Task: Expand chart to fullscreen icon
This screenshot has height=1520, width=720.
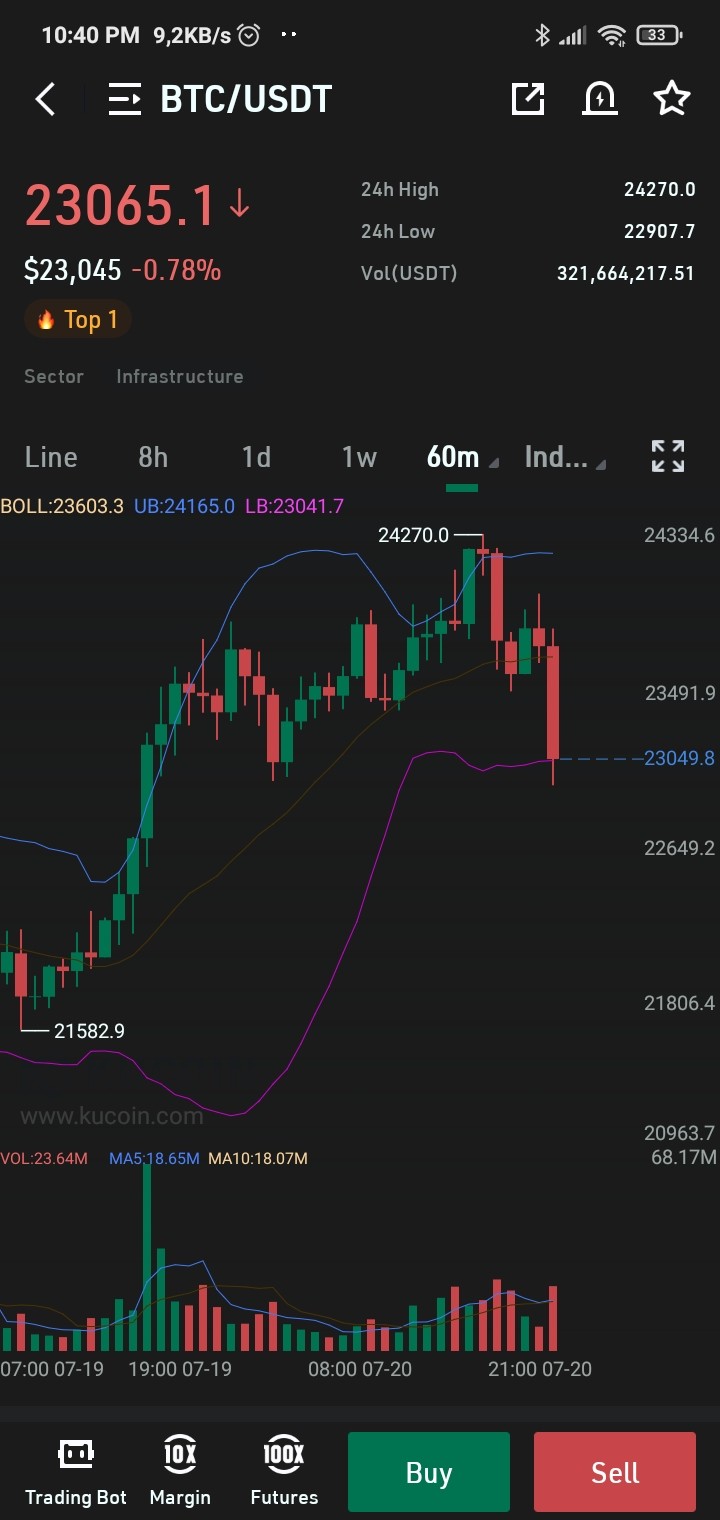Action: click(668, 456)
